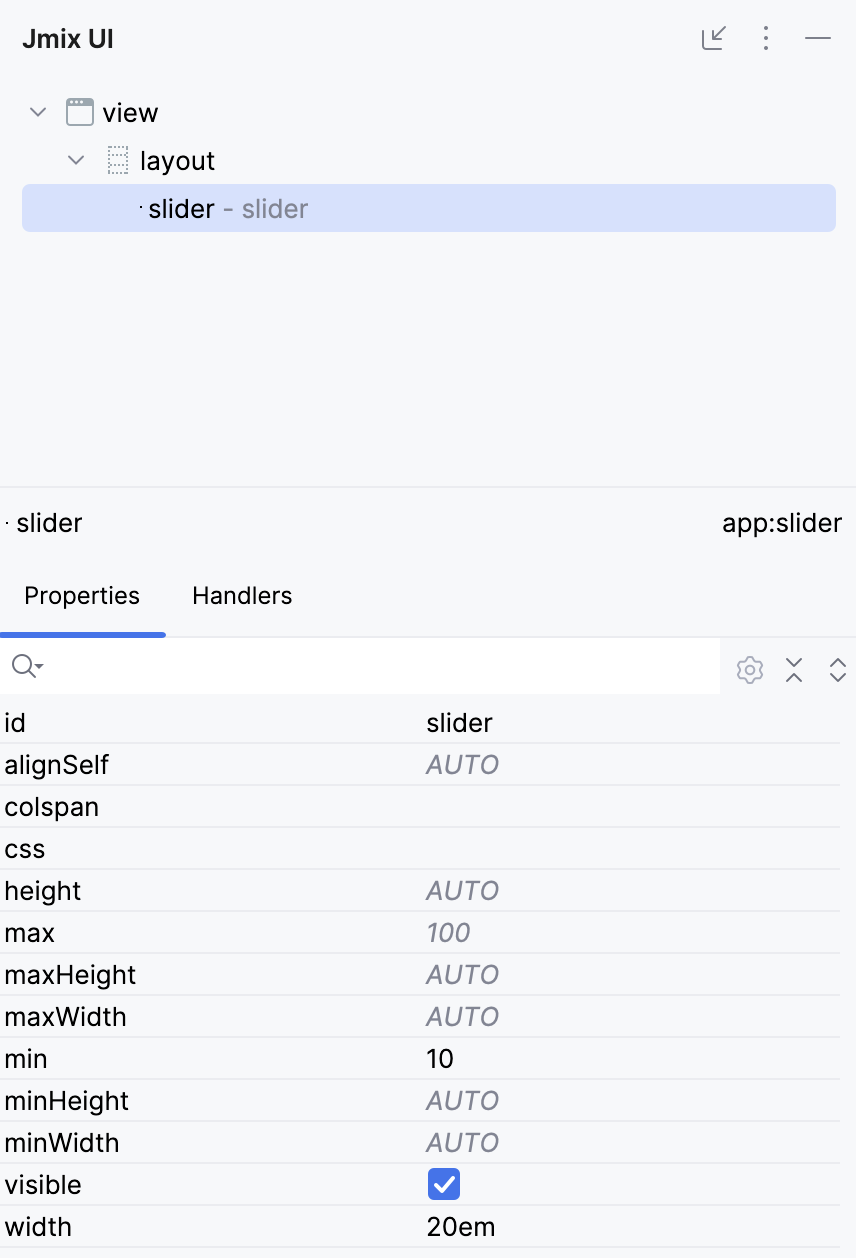Collapse all properties with the collapse icon

(x=794, y=670)
